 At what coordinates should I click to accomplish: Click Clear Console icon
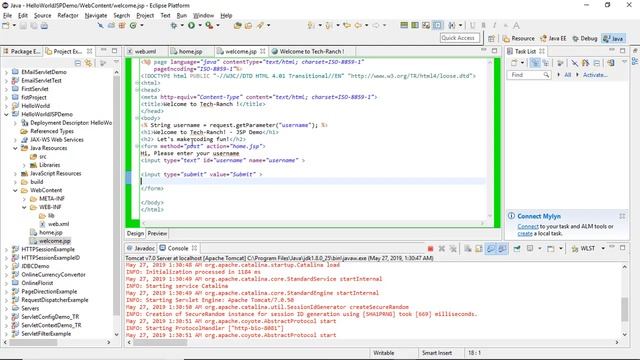pyautogui.click(x=468, y=248)
